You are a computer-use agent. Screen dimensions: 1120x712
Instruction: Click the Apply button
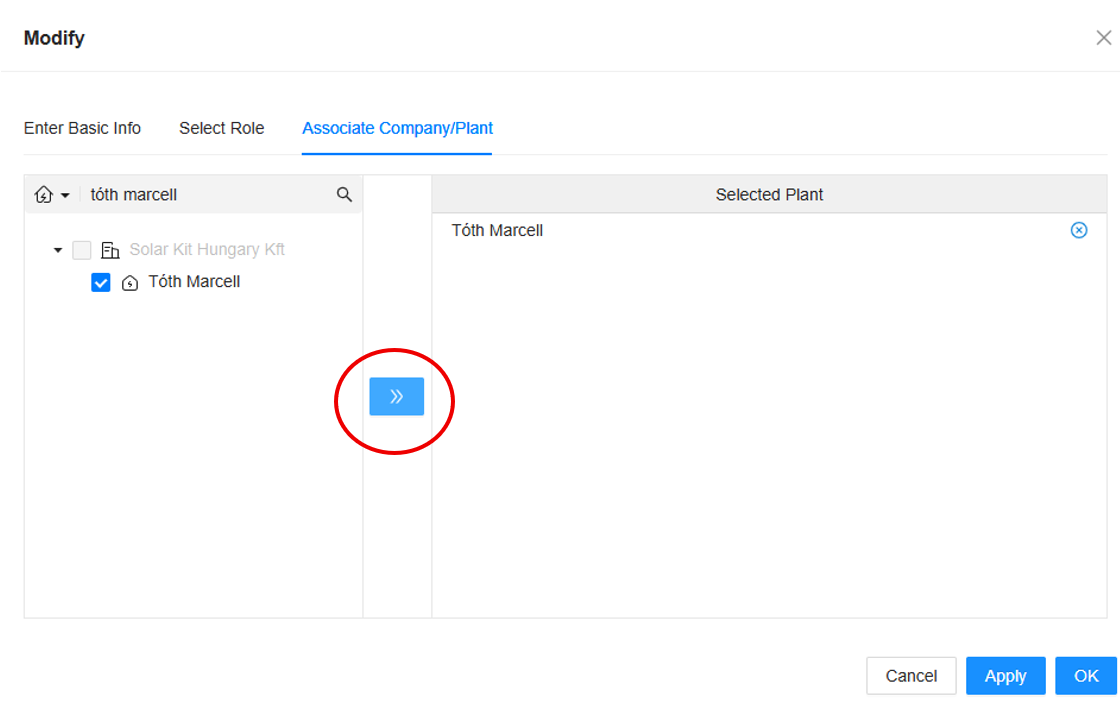tap(1005, 676)
